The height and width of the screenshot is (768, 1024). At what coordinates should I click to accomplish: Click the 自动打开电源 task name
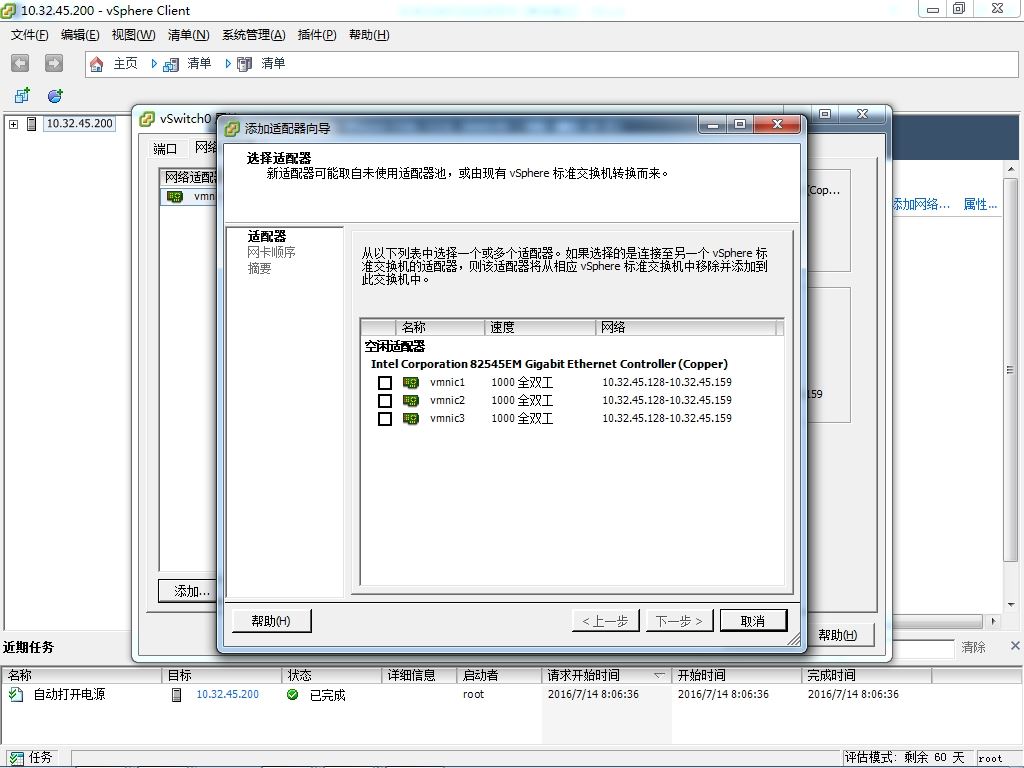pyautogui.click(x=69, y=694)
